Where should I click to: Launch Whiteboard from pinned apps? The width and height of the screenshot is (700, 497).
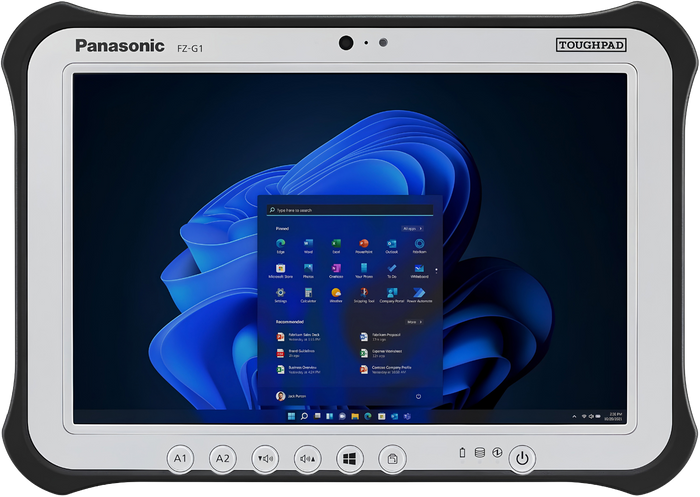419,271
